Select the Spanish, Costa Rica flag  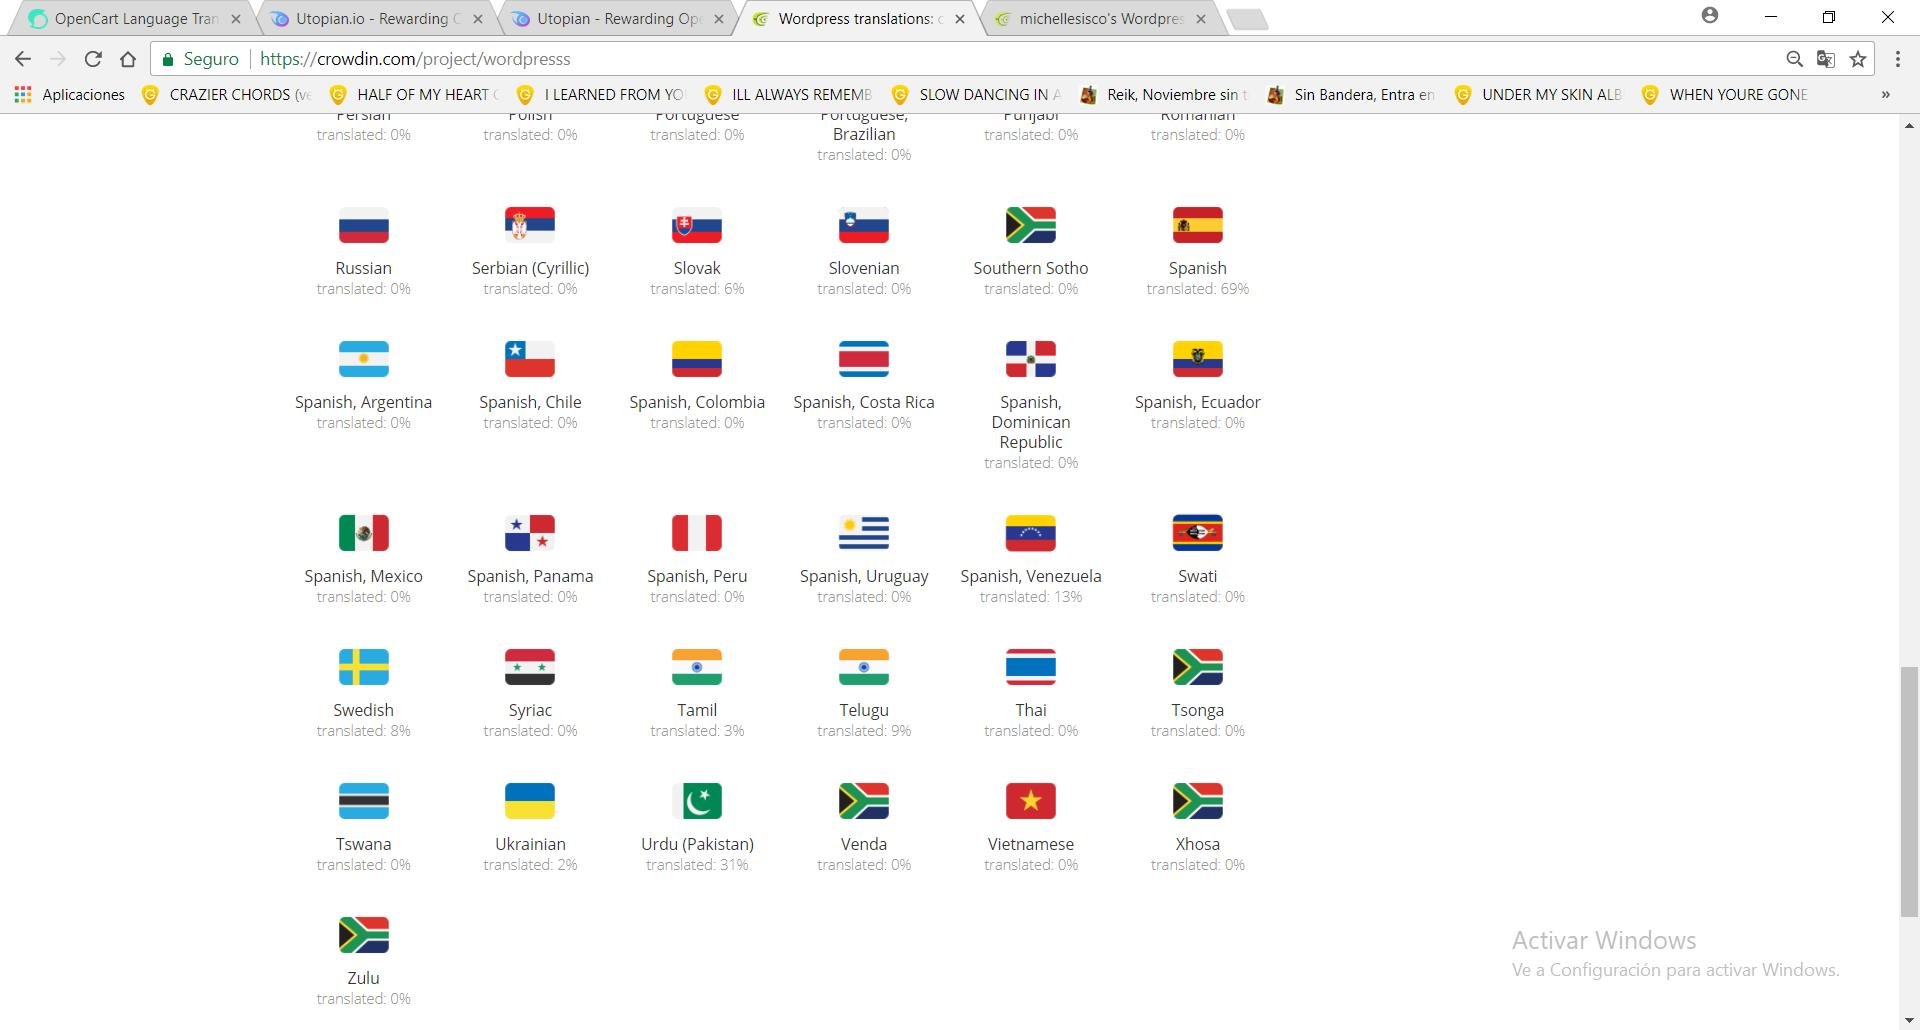click(x=864, y=360)
